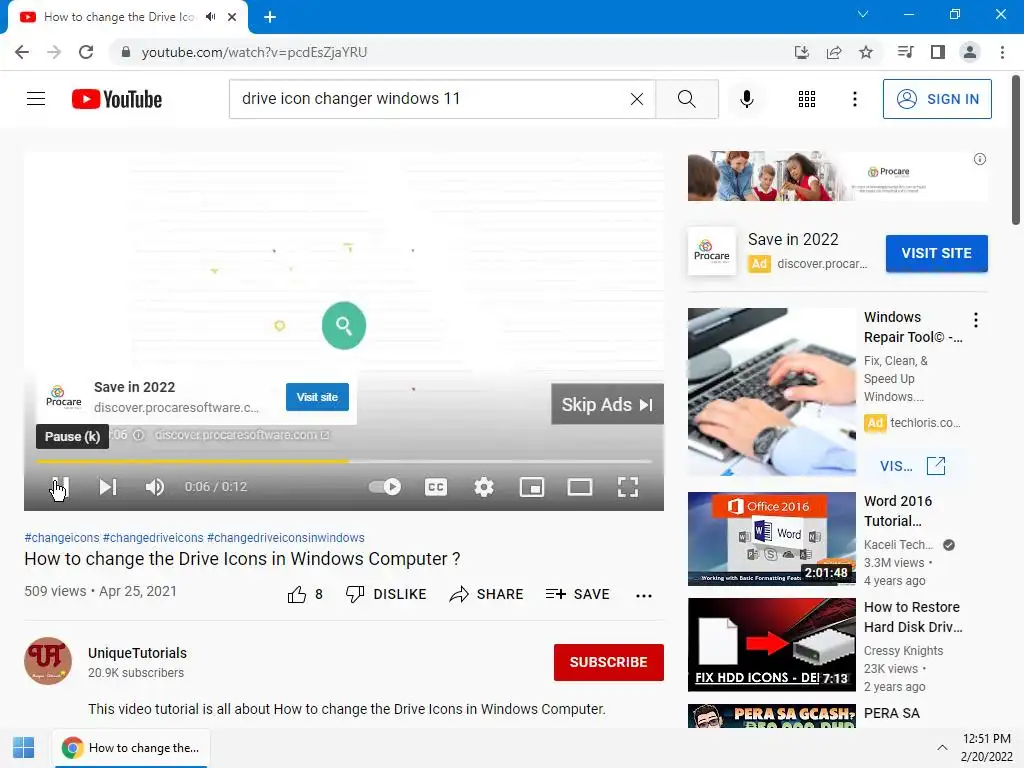1024x768 pixels.
Task: Run search with magnifier button
Action: pos(687,99)
